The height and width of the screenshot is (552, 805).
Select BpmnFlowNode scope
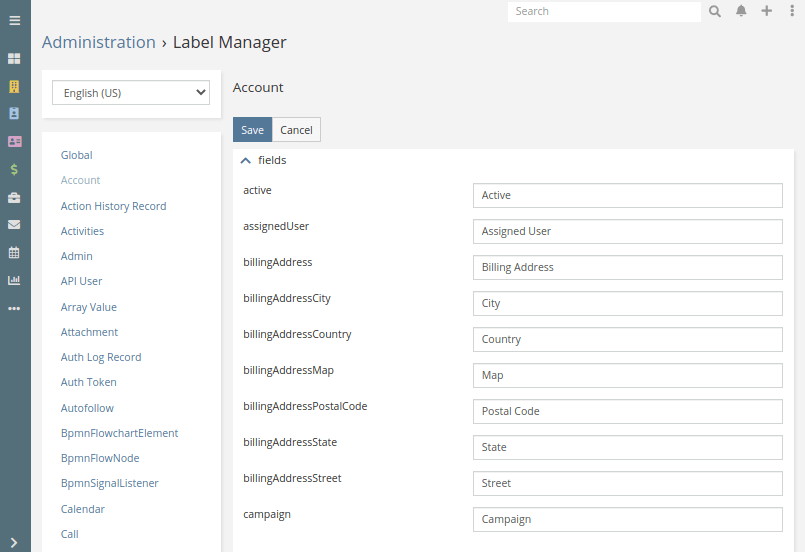click(100, 458)
